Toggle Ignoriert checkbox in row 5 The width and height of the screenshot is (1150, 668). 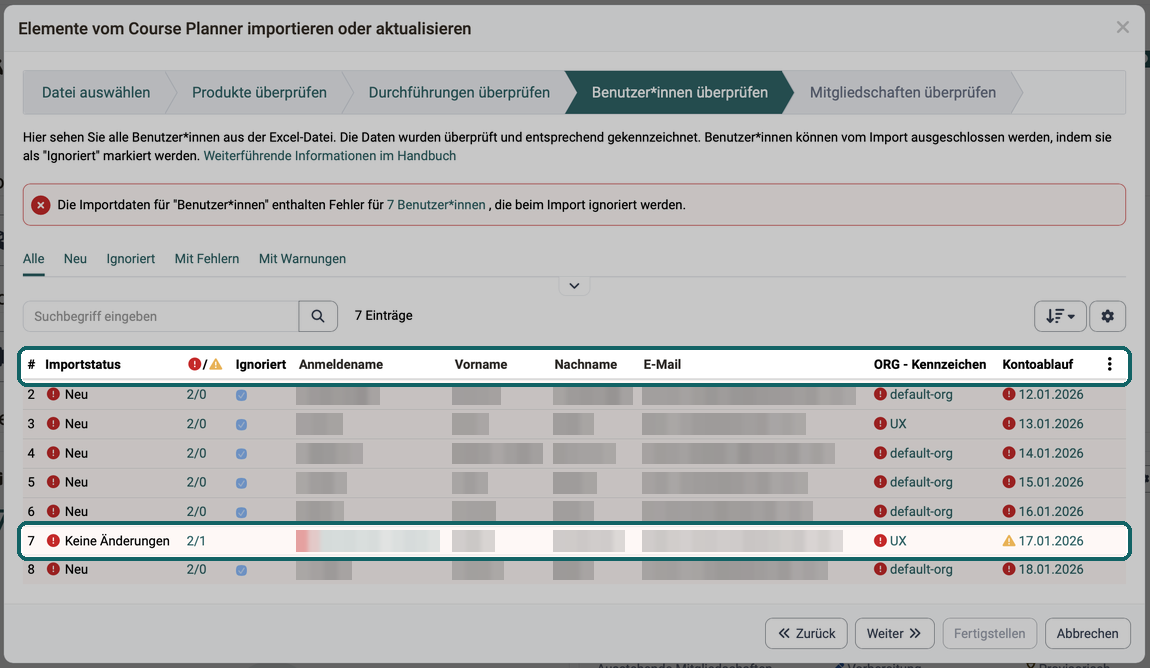tap(241, 483)
